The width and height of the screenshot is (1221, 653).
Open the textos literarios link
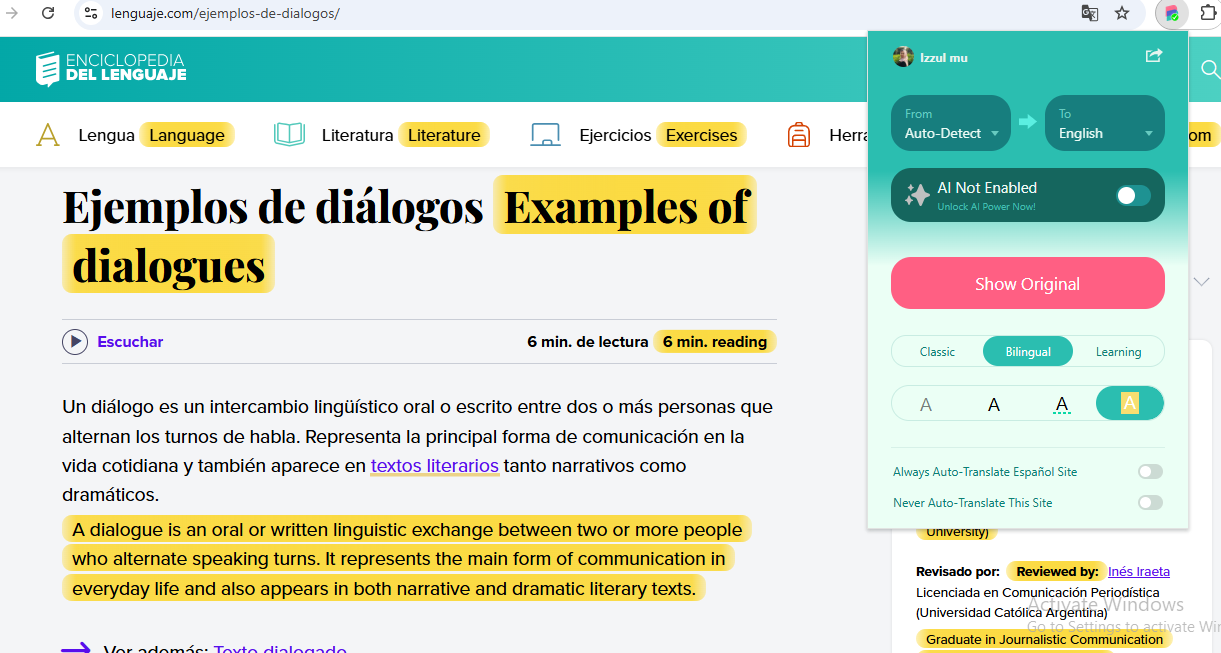click(x=434, y=466)
